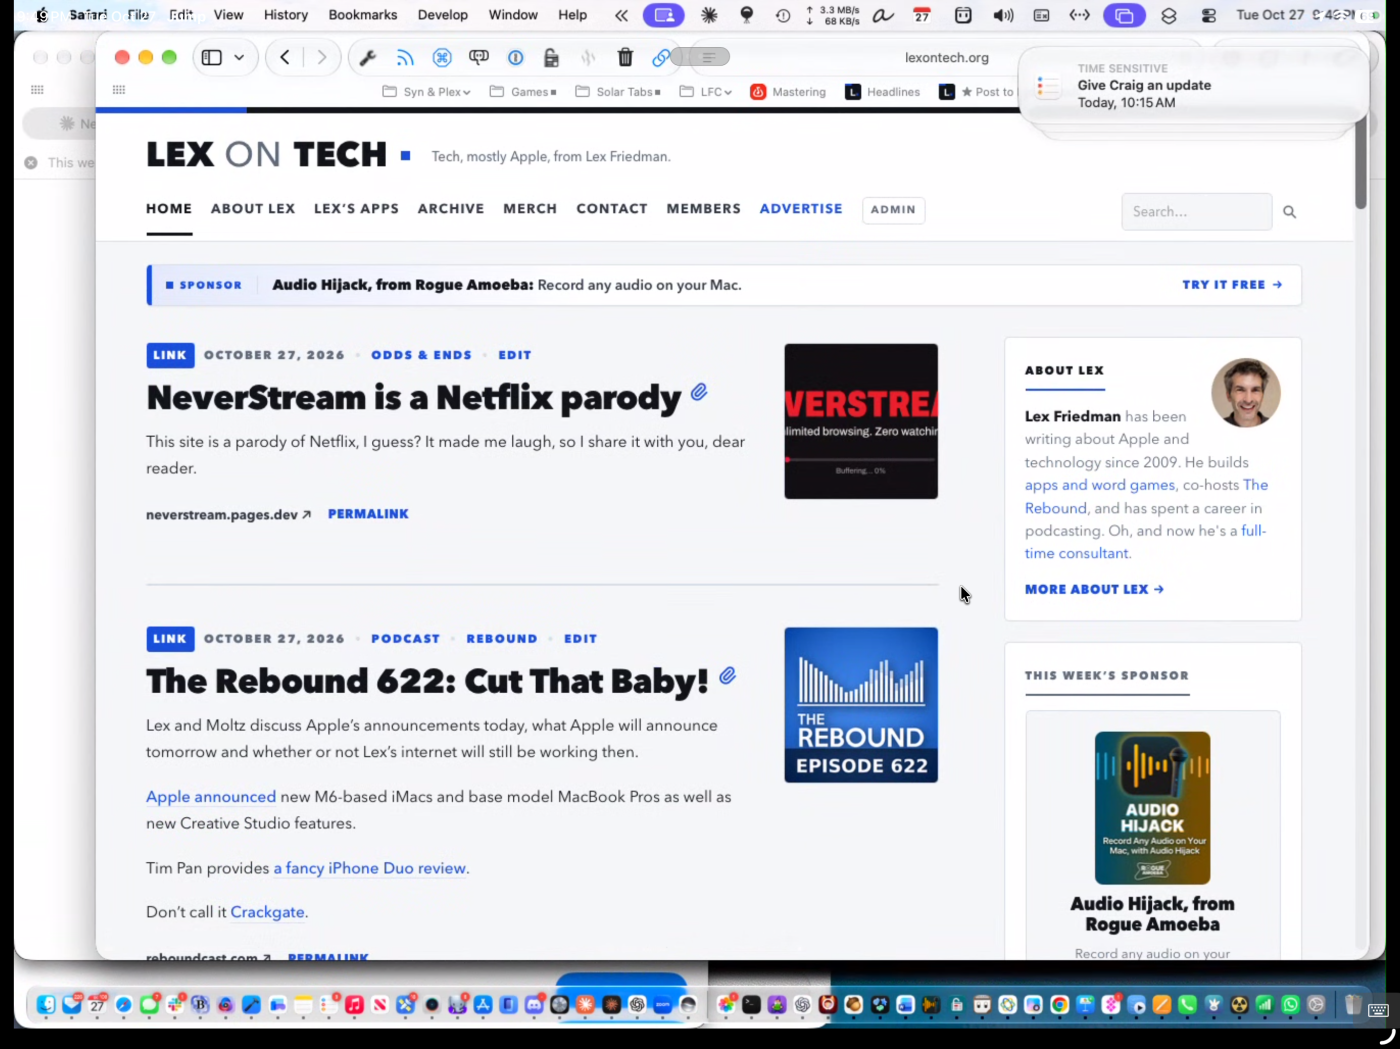Click the trash can icon in Safari toolbar
This screenshot has height=1049, width=1400.
pyautogui.click(x=625, y=58)
